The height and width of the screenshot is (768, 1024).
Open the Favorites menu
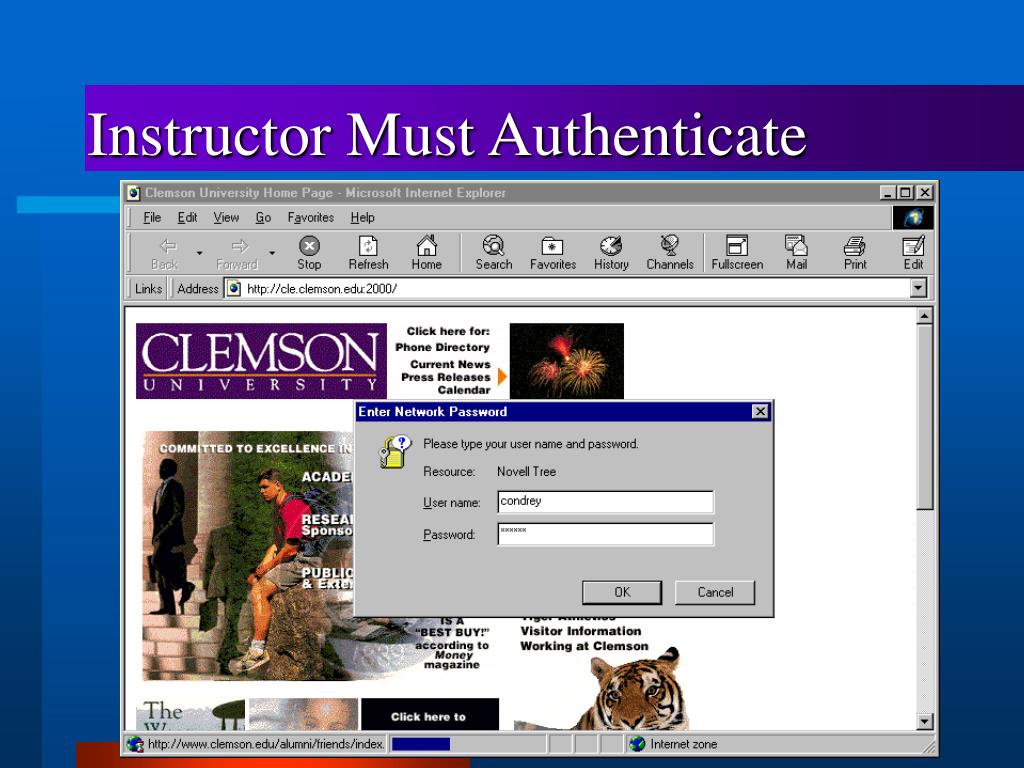tap(311, 217)
